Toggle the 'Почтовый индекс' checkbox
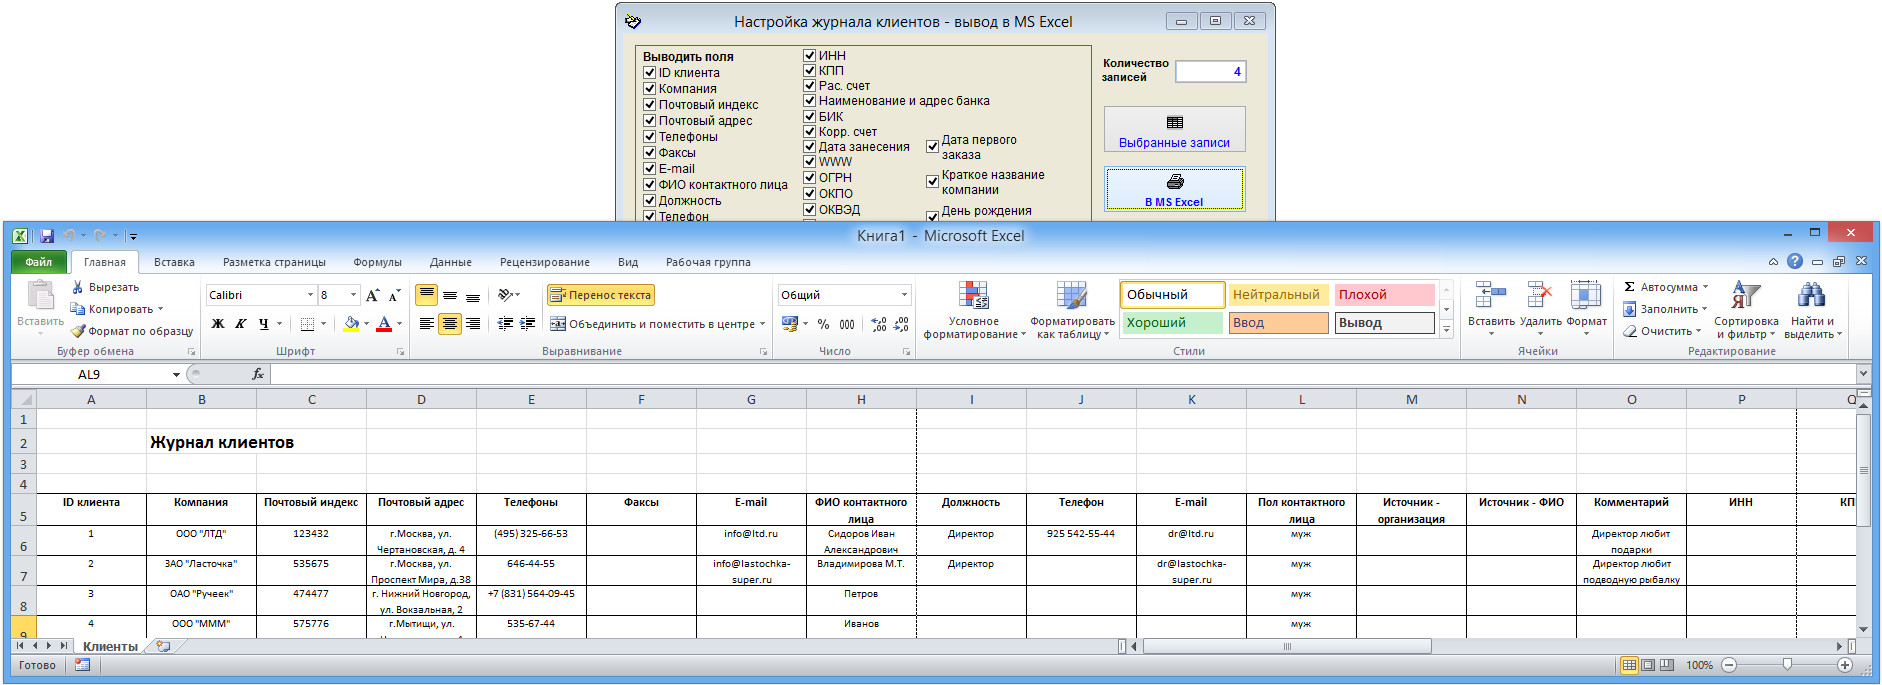 coord(650,105)
